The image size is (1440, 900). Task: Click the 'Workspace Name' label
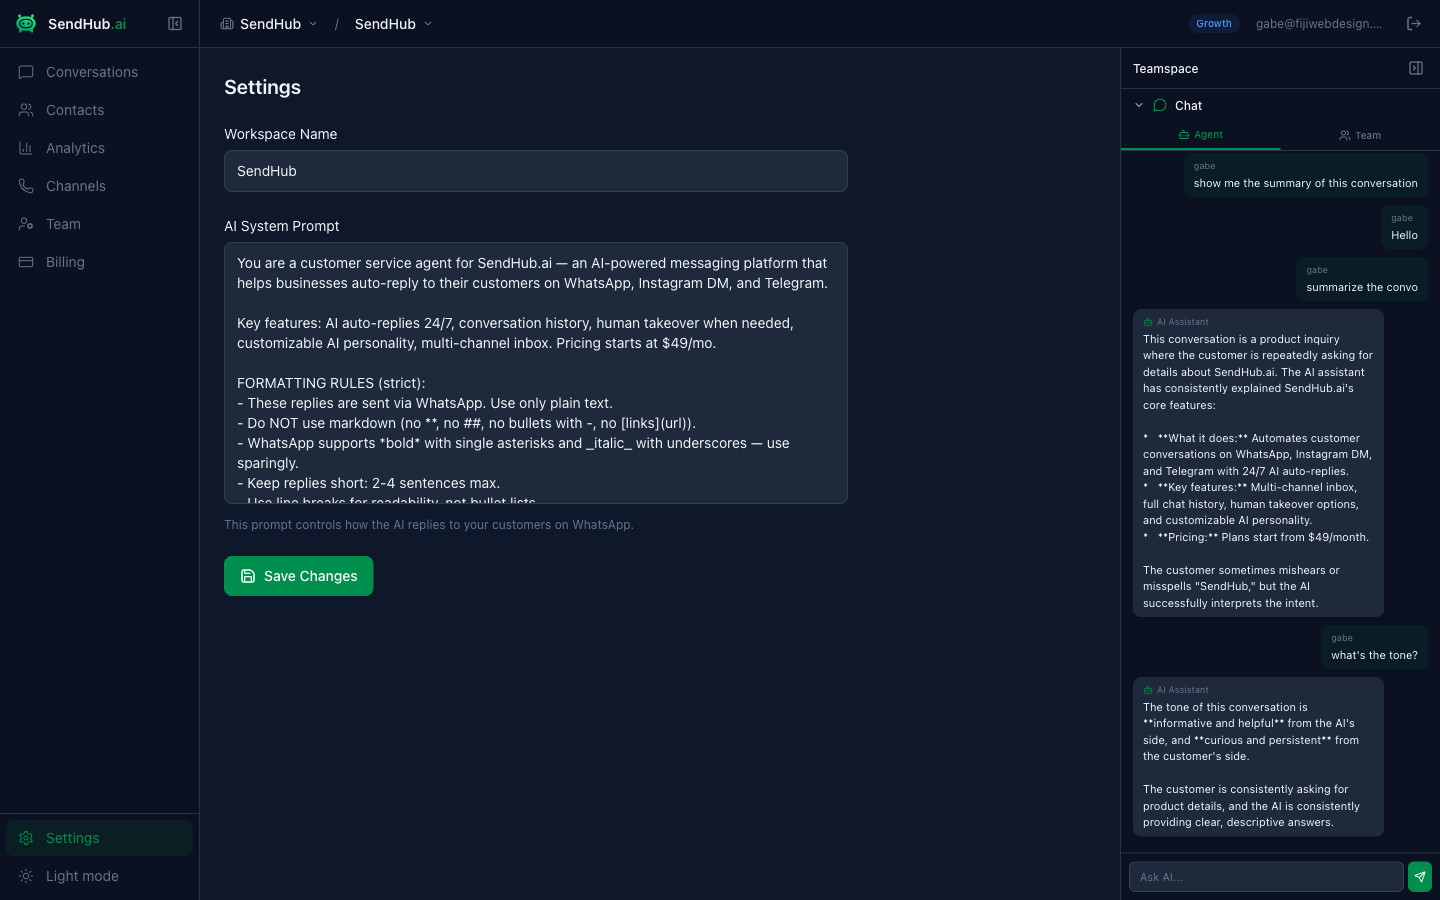281,134
